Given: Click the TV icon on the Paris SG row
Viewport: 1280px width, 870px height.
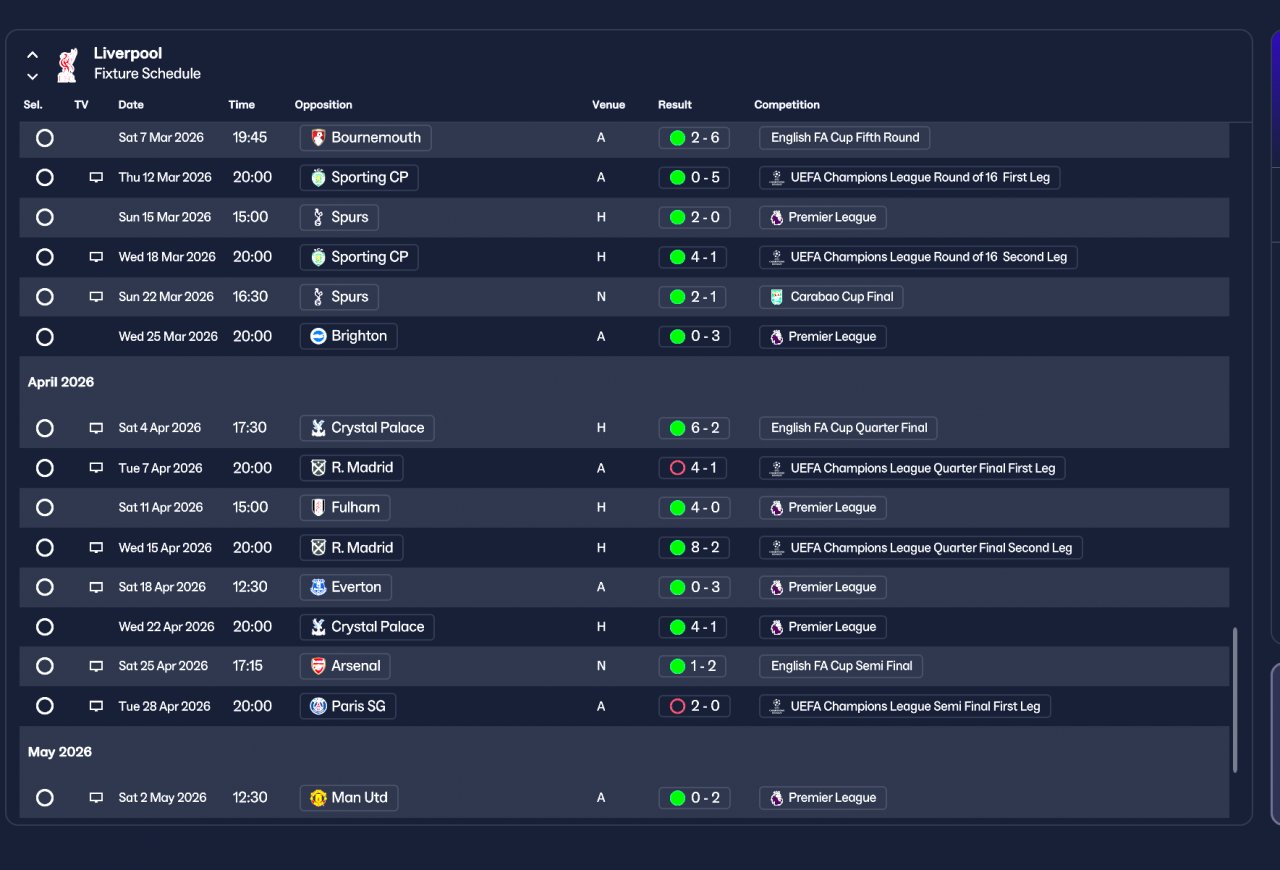Looking at the screenshot, I should point(96,706).
